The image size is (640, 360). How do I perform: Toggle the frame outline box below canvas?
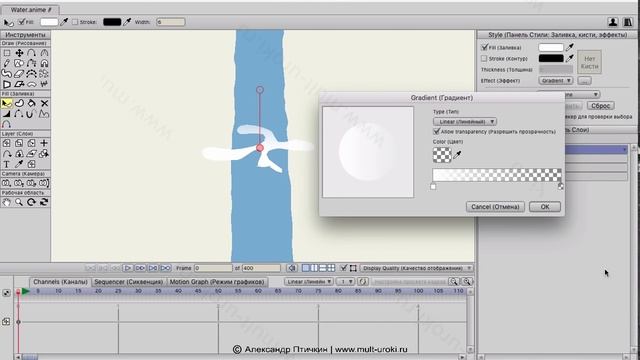pyautogui.click(x=353, y=268)
